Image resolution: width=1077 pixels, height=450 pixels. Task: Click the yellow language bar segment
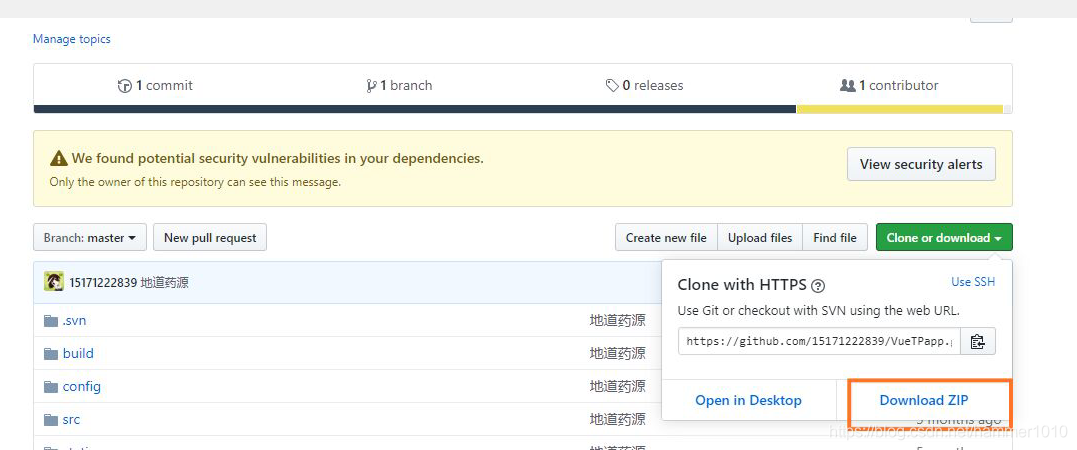[x=899, y=109]
